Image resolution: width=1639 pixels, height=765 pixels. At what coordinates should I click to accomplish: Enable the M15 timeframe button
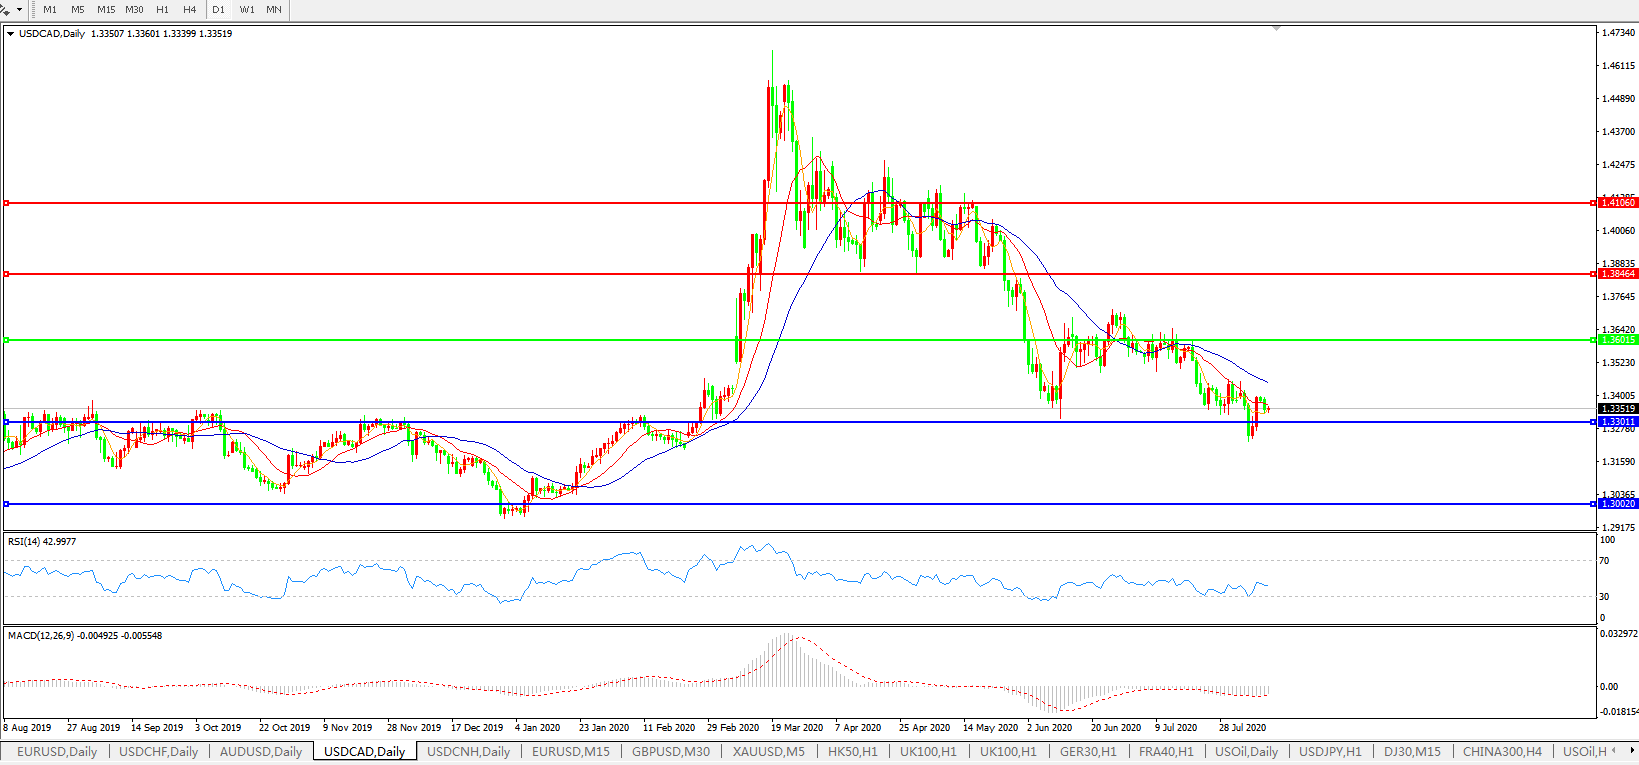(x=106, y=10)
